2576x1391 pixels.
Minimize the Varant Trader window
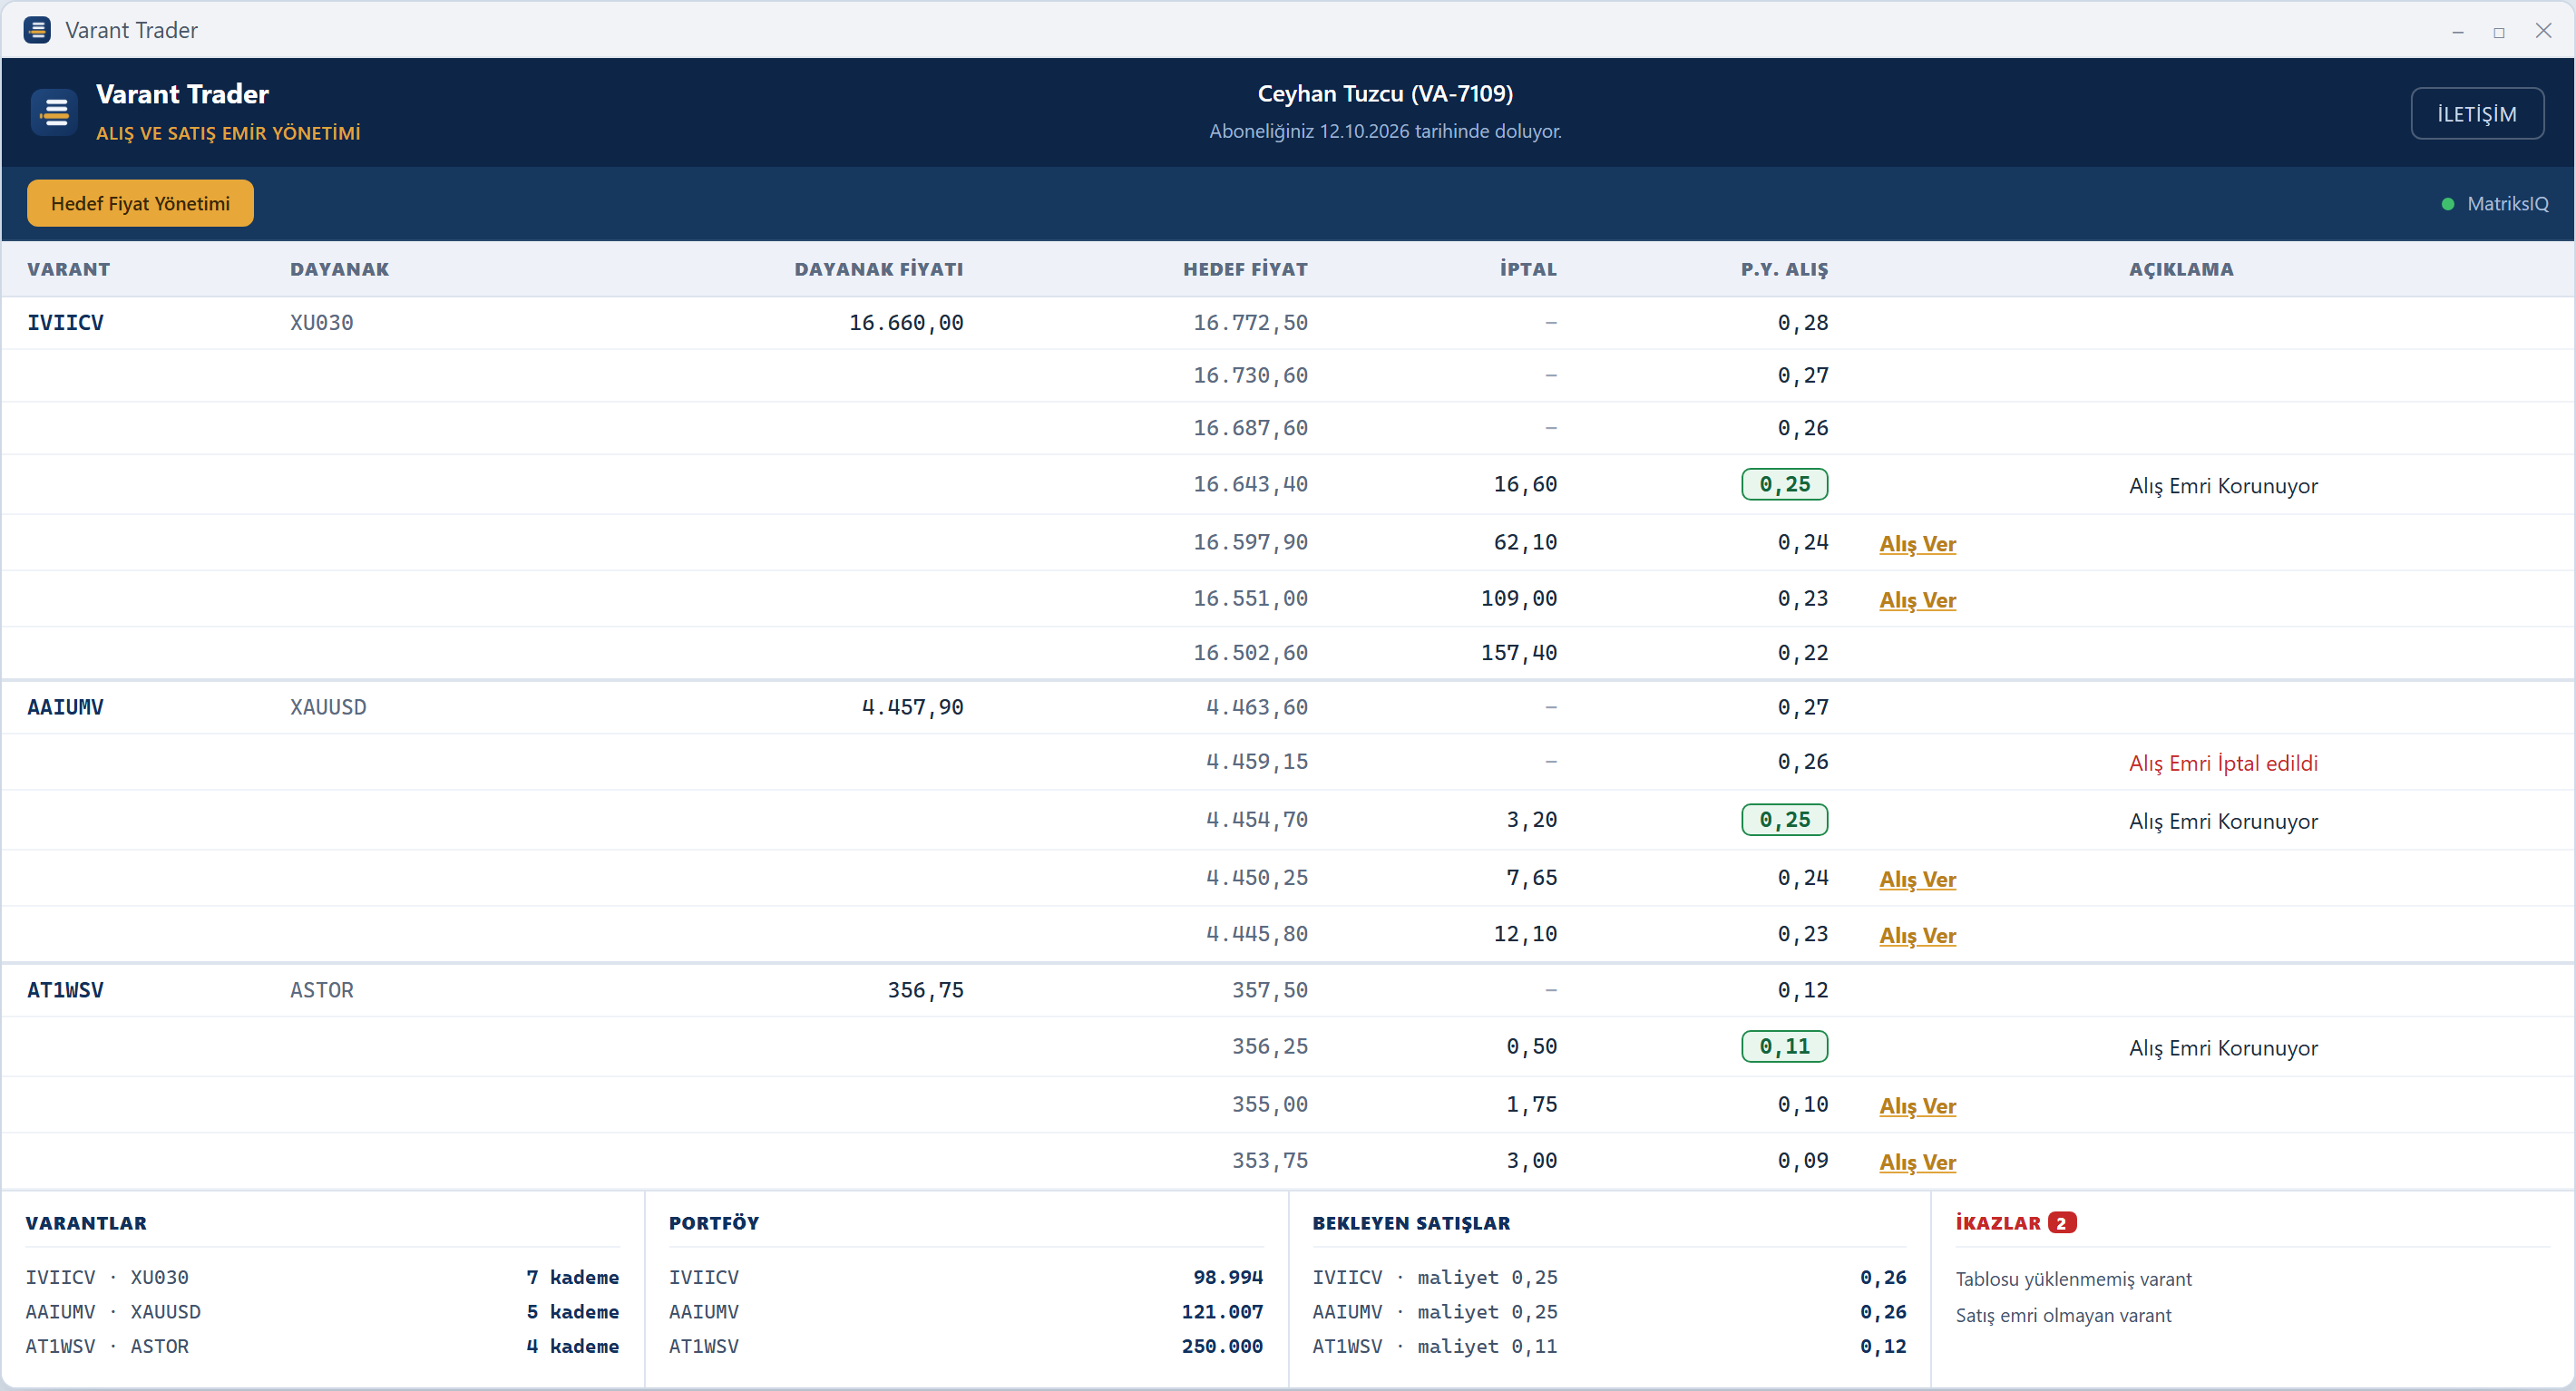2457,32
